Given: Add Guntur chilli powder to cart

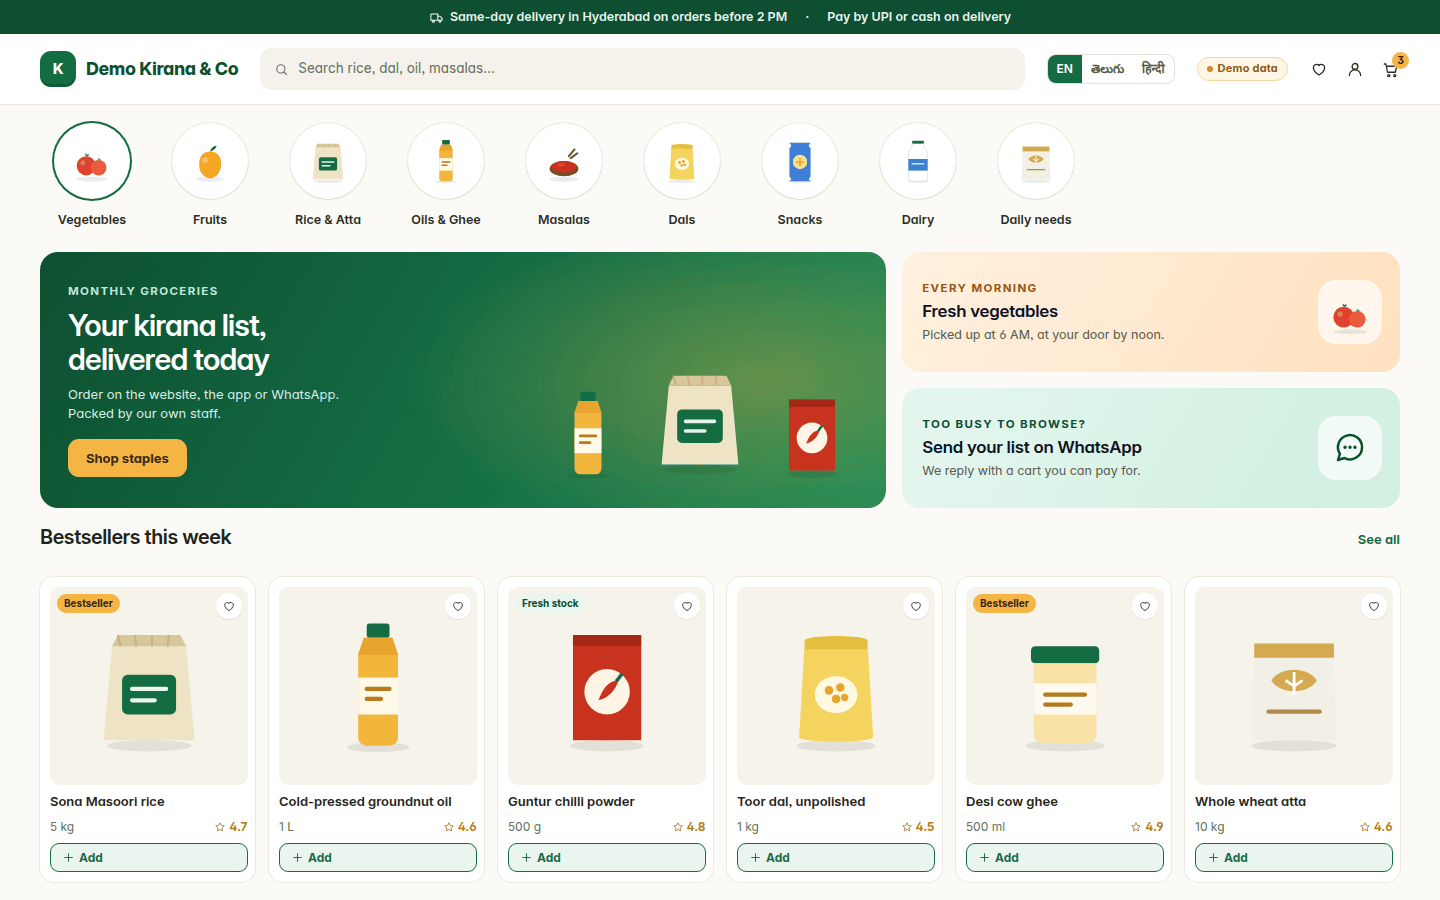Looking at the screenshot, I should pyautogui.click(x=607, y=857).
